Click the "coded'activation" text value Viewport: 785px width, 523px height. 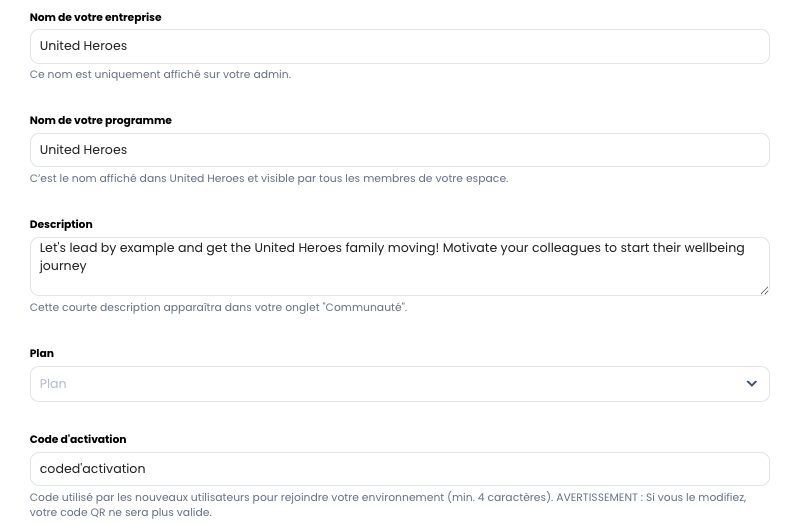92,469
